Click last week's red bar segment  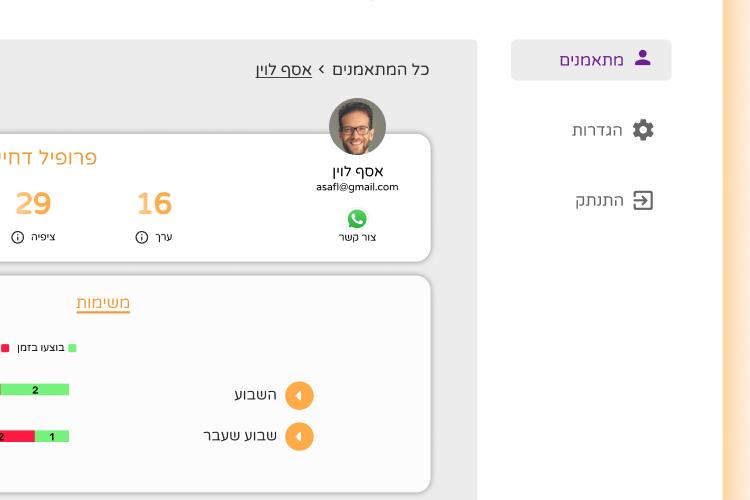point(17,436)
